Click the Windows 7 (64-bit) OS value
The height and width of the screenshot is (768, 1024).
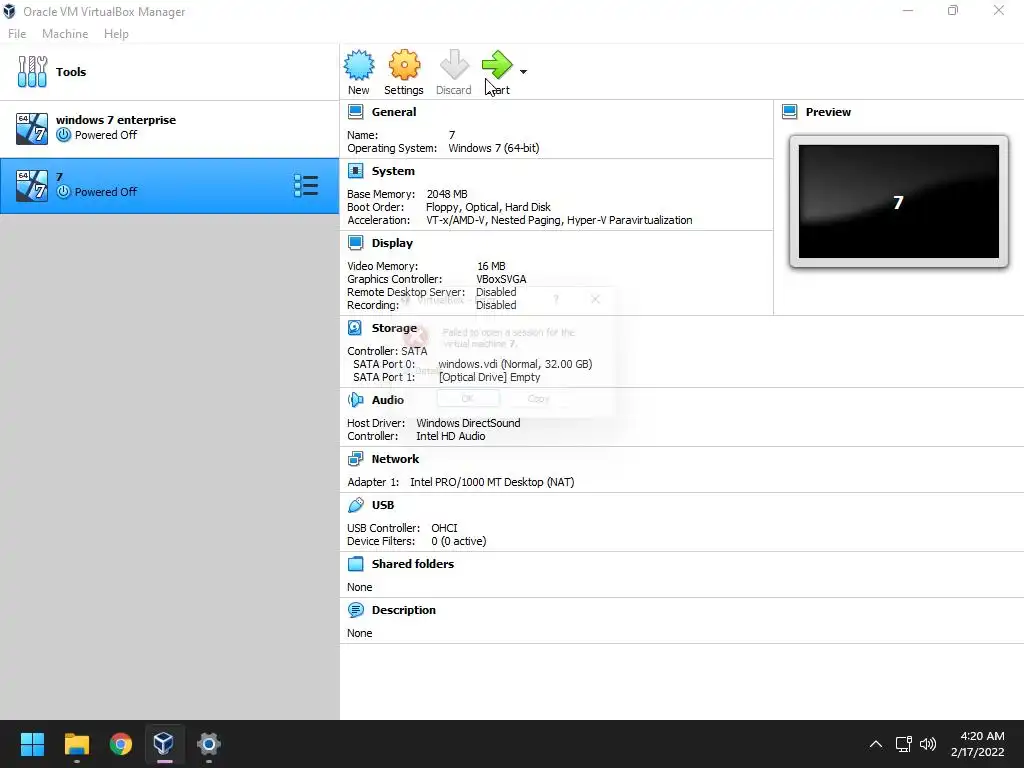pyautogui.click(x=494, y=148)
